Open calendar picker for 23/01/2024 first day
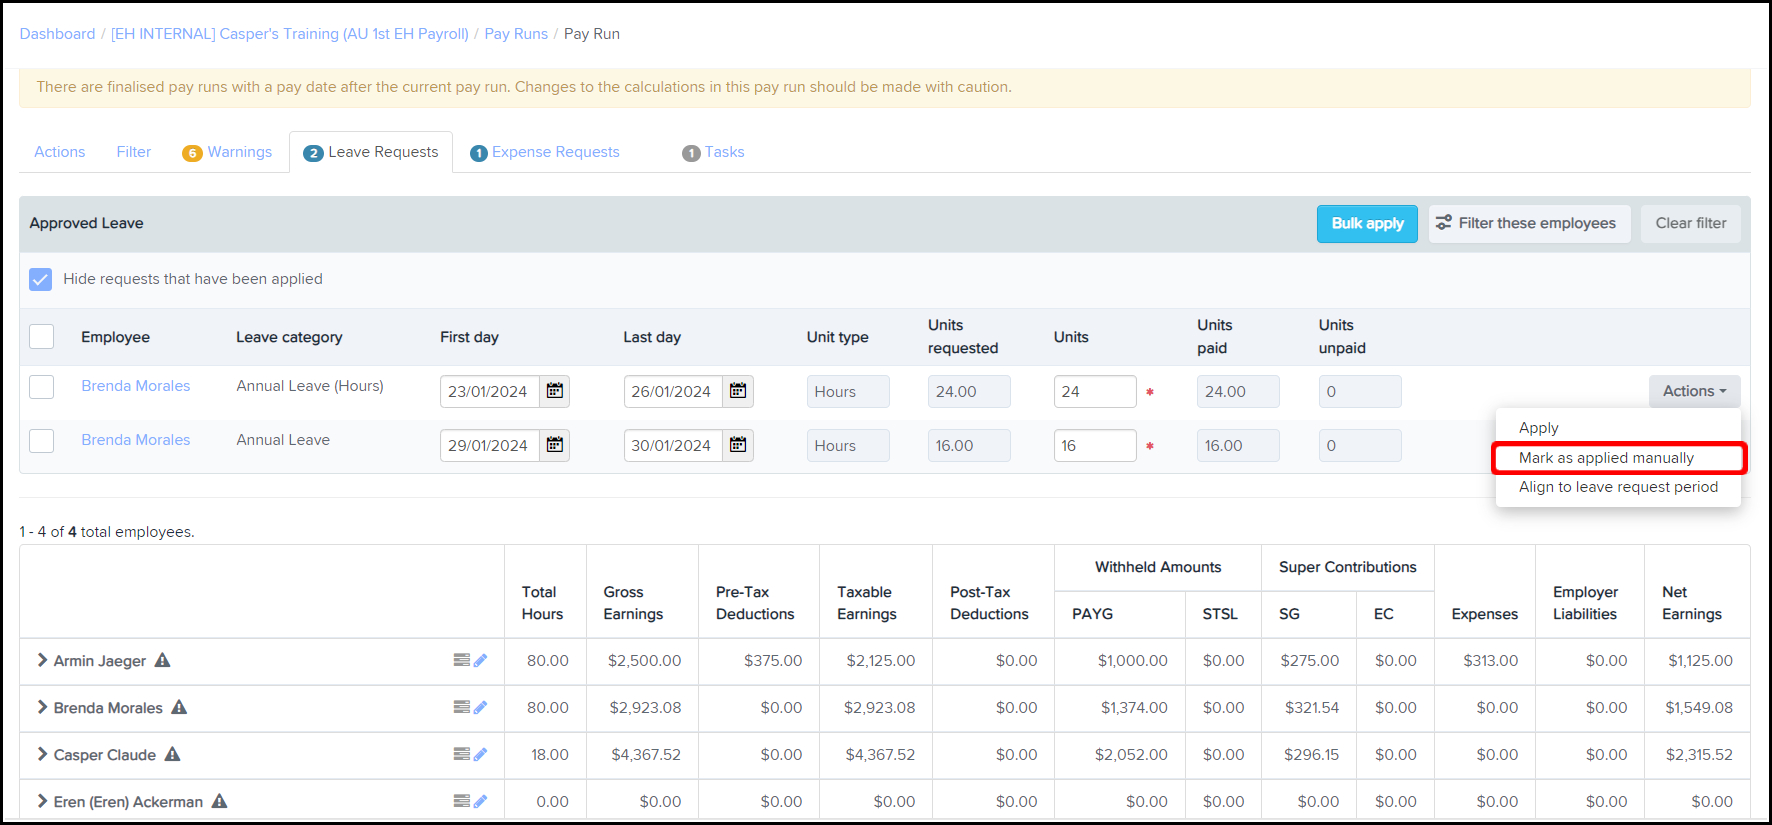Screen dimensions: 1772x825 (555, 391)
